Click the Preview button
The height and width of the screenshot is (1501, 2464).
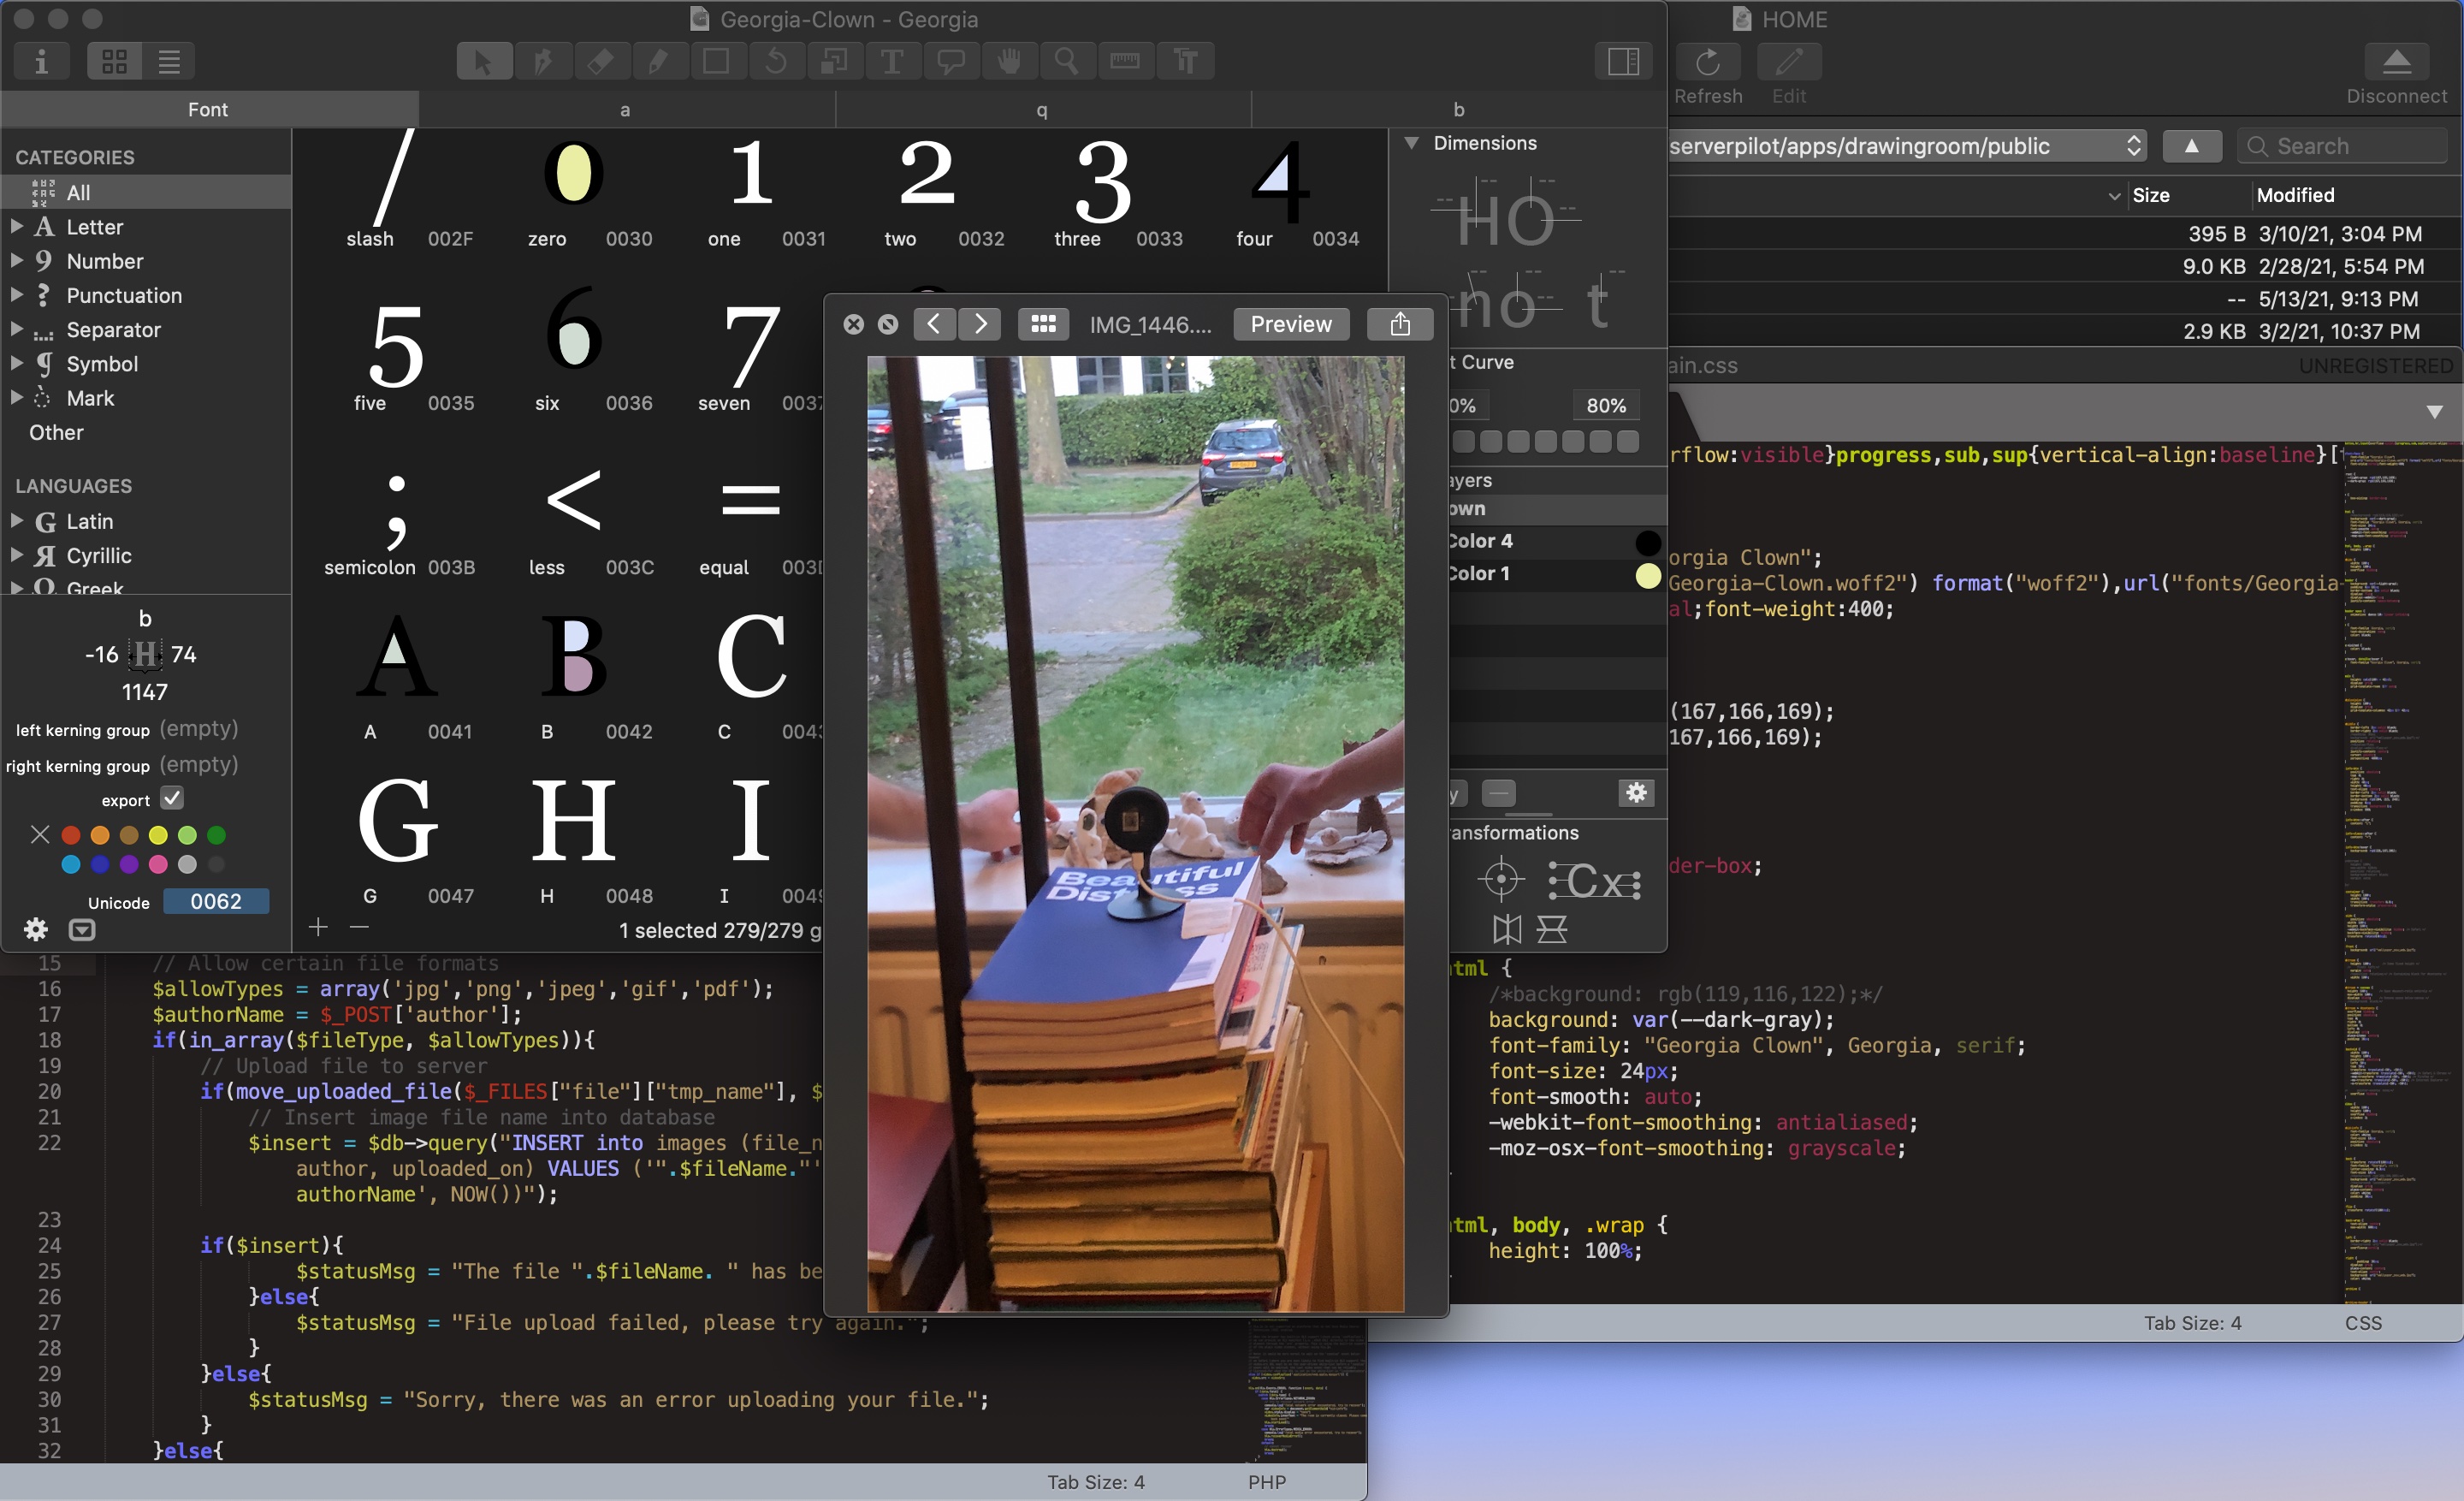point(1290,324)
